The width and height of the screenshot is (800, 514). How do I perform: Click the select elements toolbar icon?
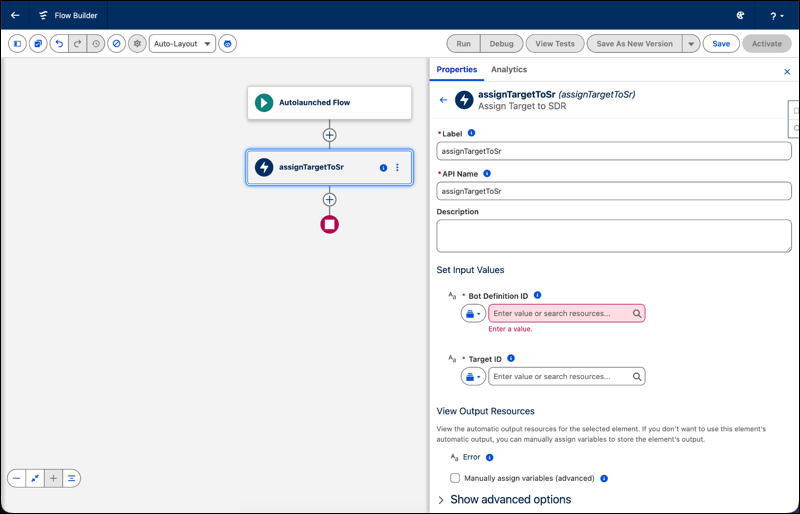[38, 44]
